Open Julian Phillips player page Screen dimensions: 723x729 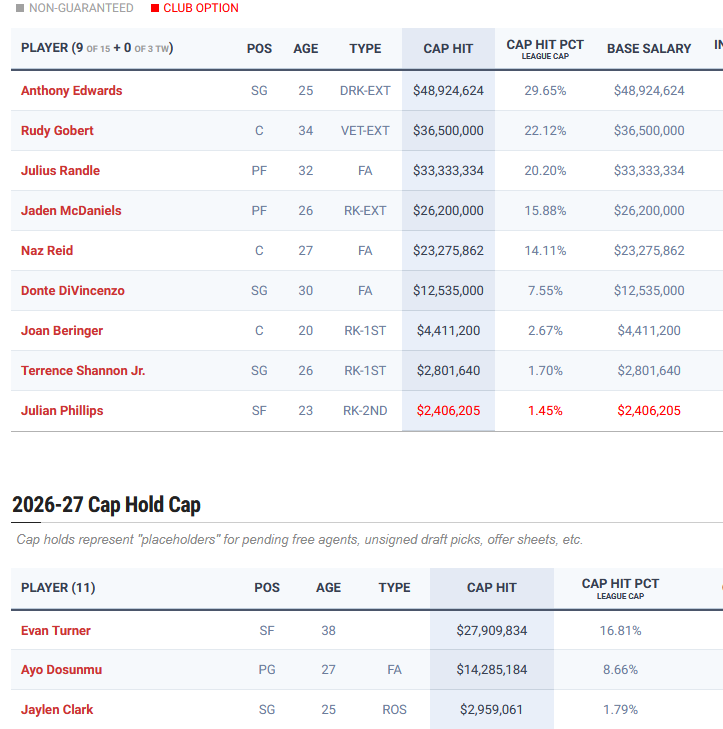62,411
